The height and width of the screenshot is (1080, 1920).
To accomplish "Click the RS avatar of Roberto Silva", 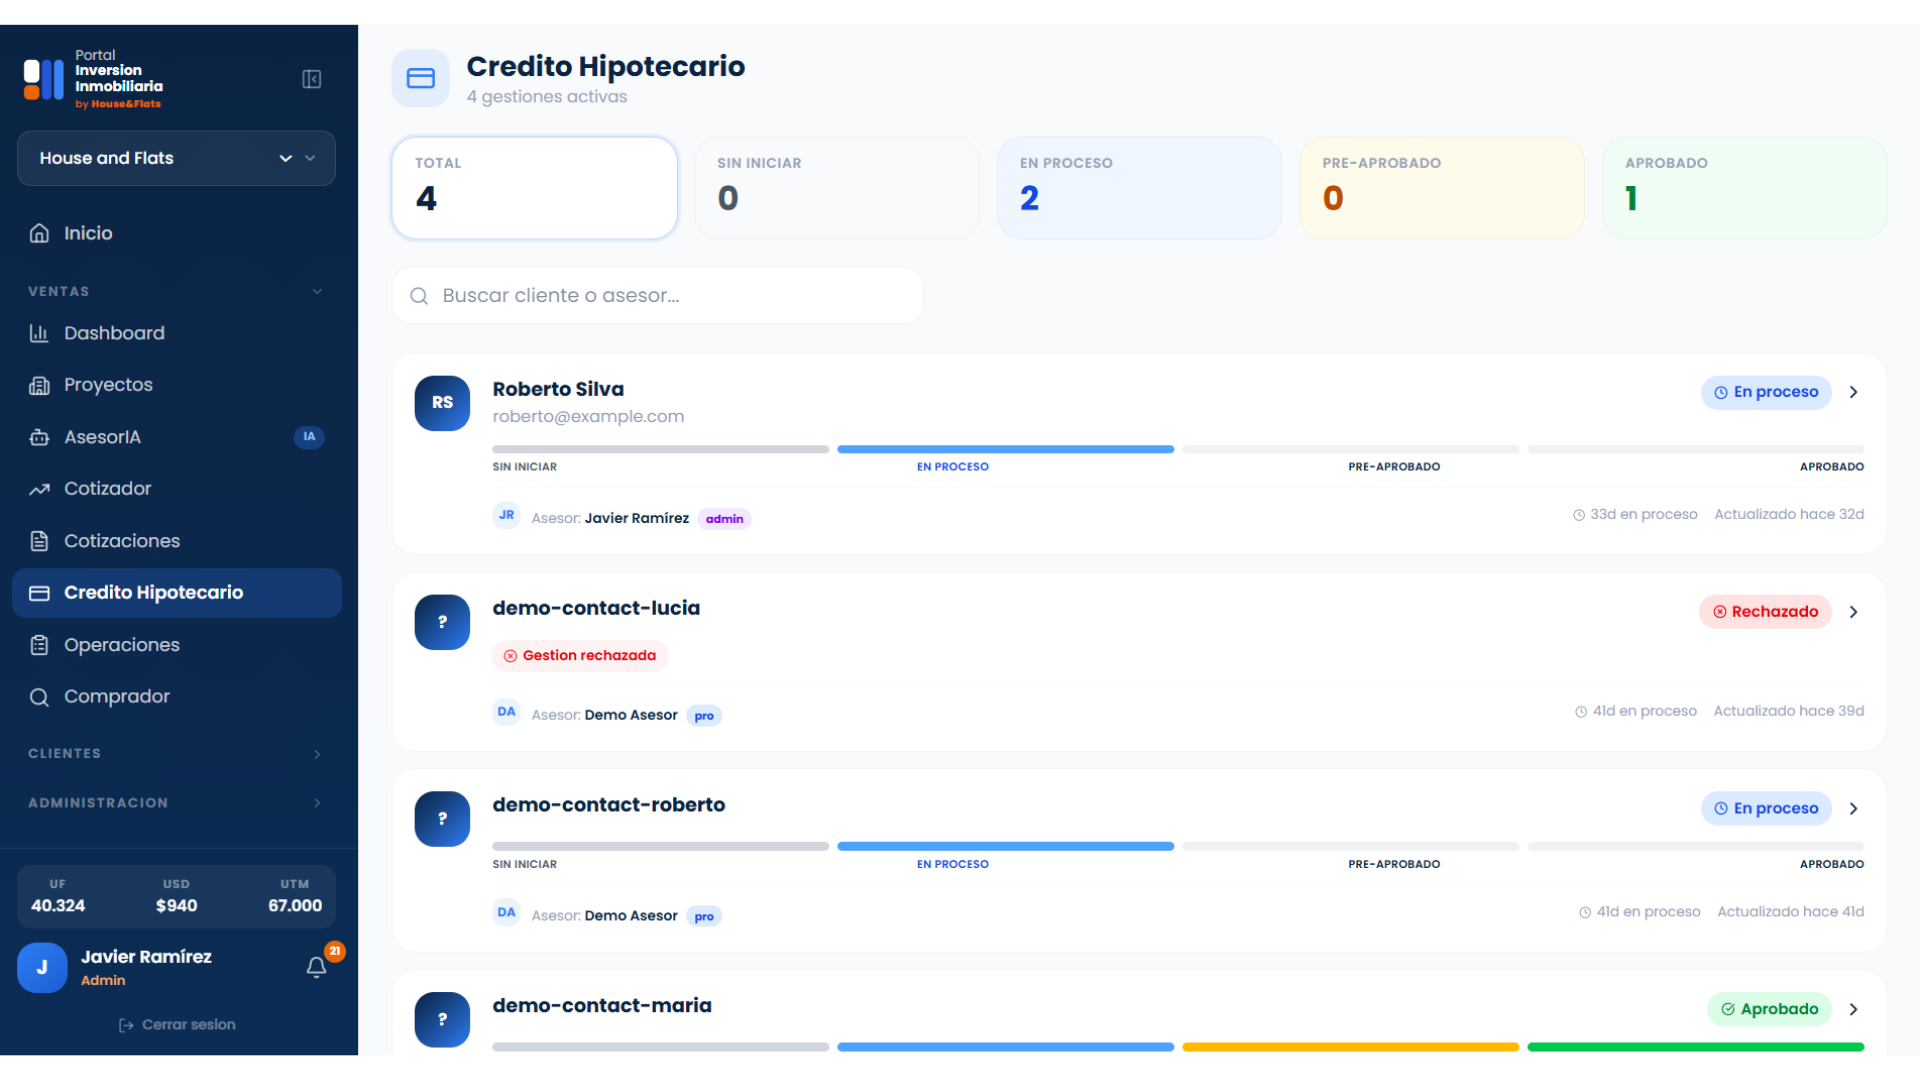I will point(442,403).
